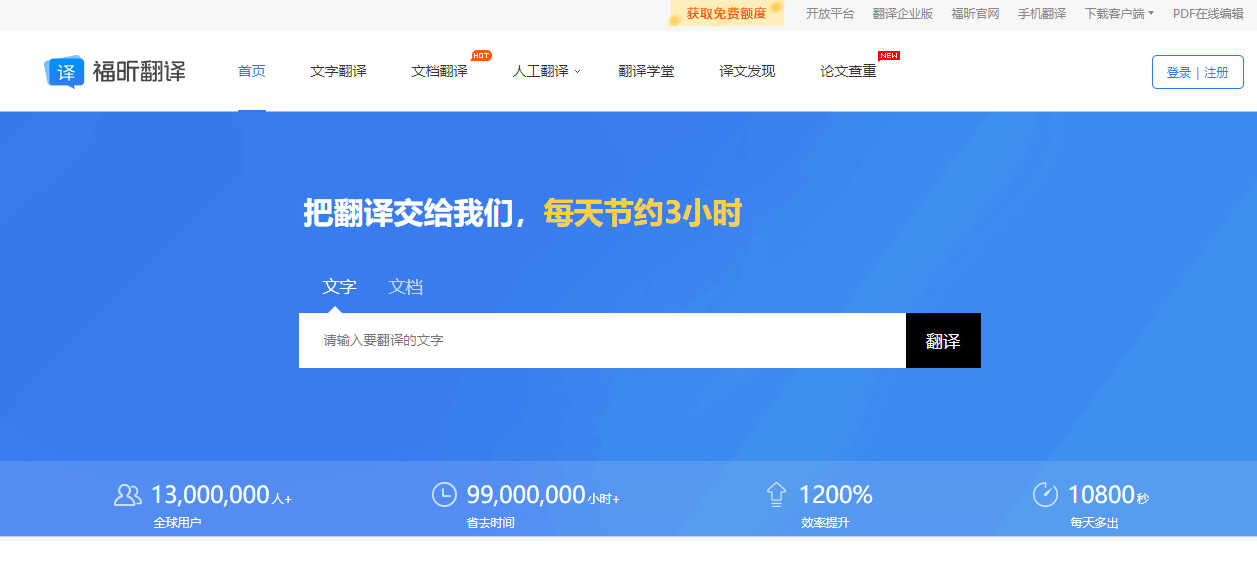
Task: Click the 省去时间 label
Action: tap(491, 523)
